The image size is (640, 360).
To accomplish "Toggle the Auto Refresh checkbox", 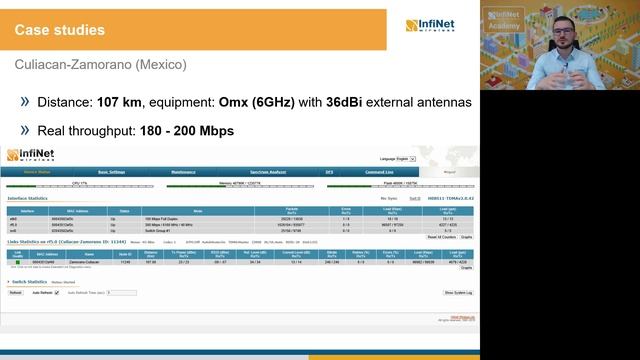I will point(57,293).
